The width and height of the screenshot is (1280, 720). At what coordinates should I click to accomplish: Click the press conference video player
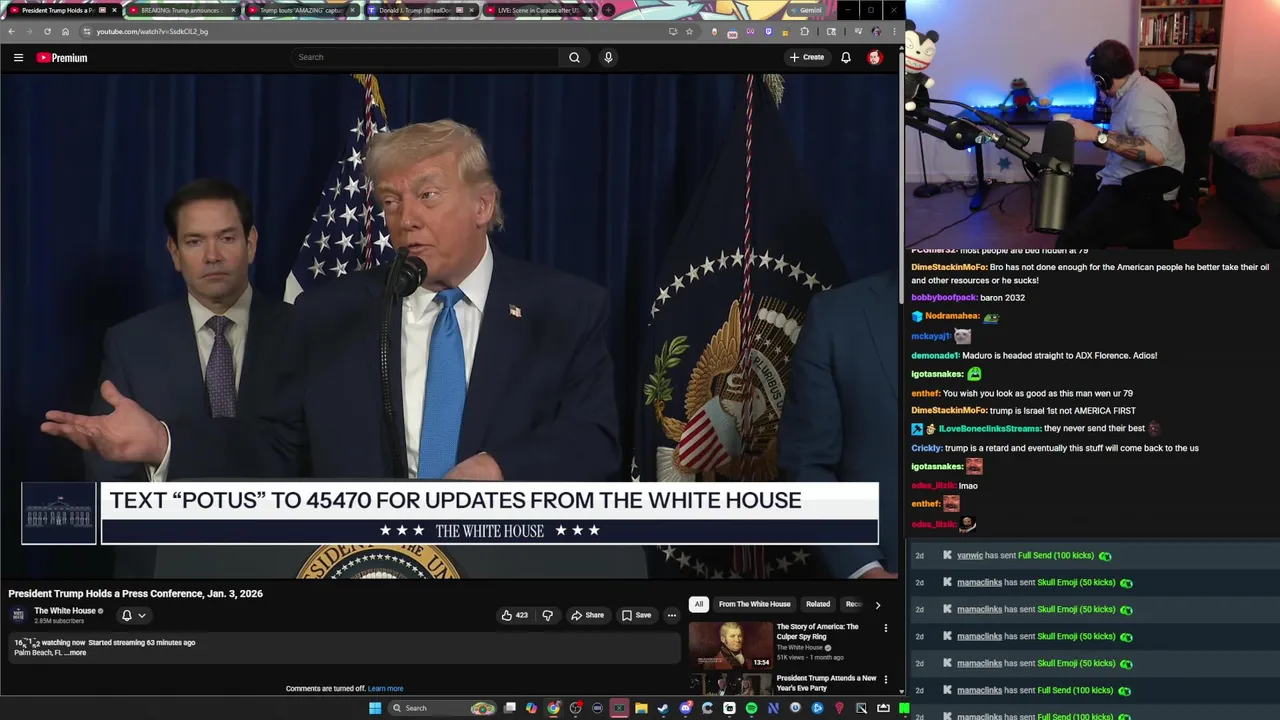(x=449, y=326)
